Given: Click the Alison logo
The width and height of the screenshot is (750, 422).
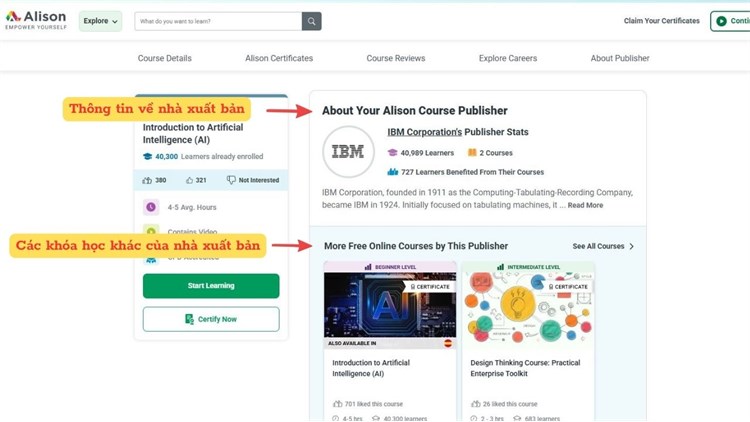Looking at the screenshot, I should coord(36,20).
